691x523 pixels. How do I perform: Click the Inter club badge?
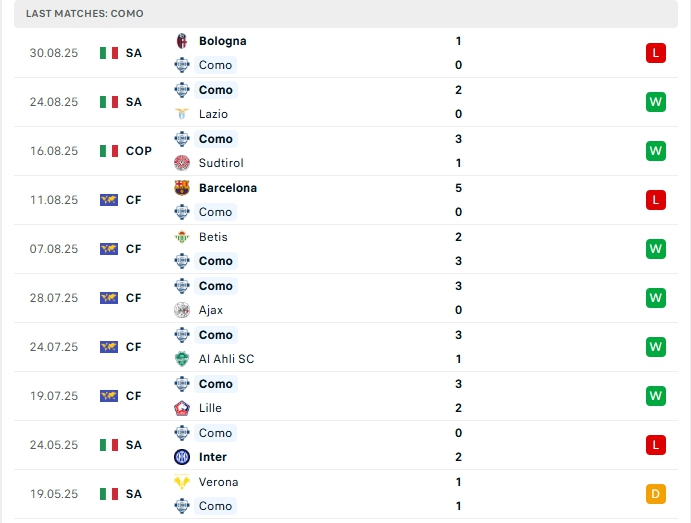(181, 457)
